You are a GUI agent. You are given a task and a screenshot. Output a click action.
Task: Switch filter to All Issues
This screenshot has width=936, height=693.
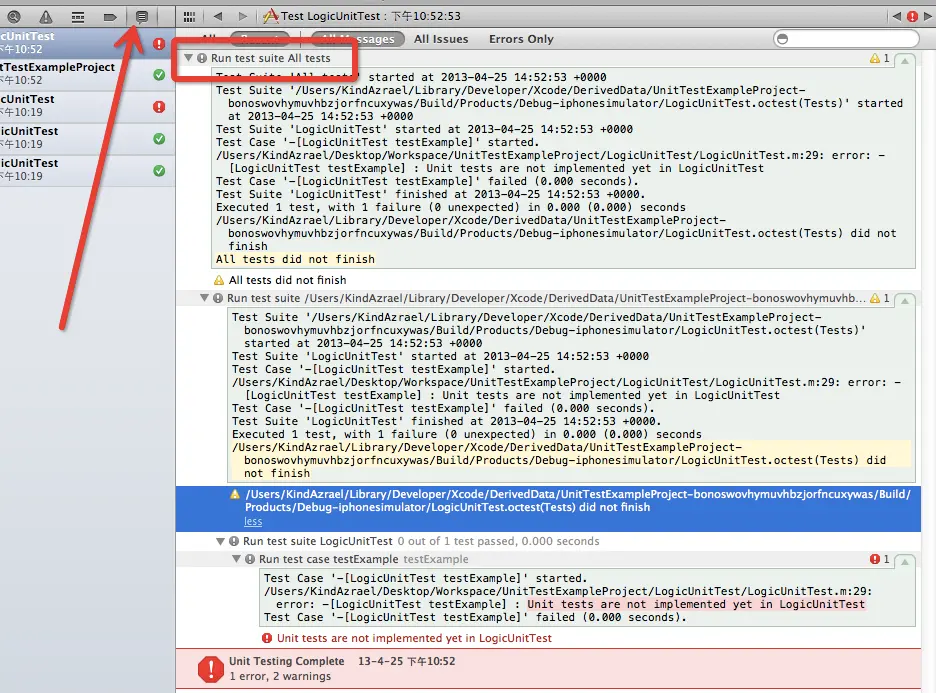[x=441, y=39]
